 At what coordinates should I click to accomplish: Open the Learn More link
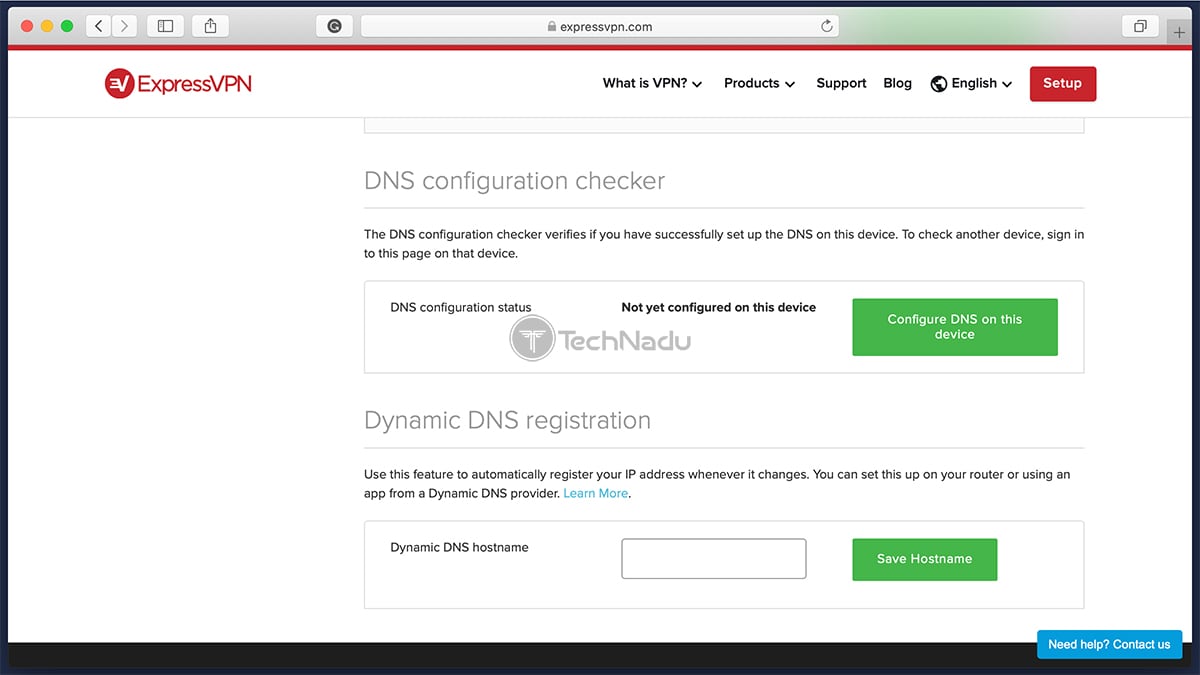click(596, 493)
